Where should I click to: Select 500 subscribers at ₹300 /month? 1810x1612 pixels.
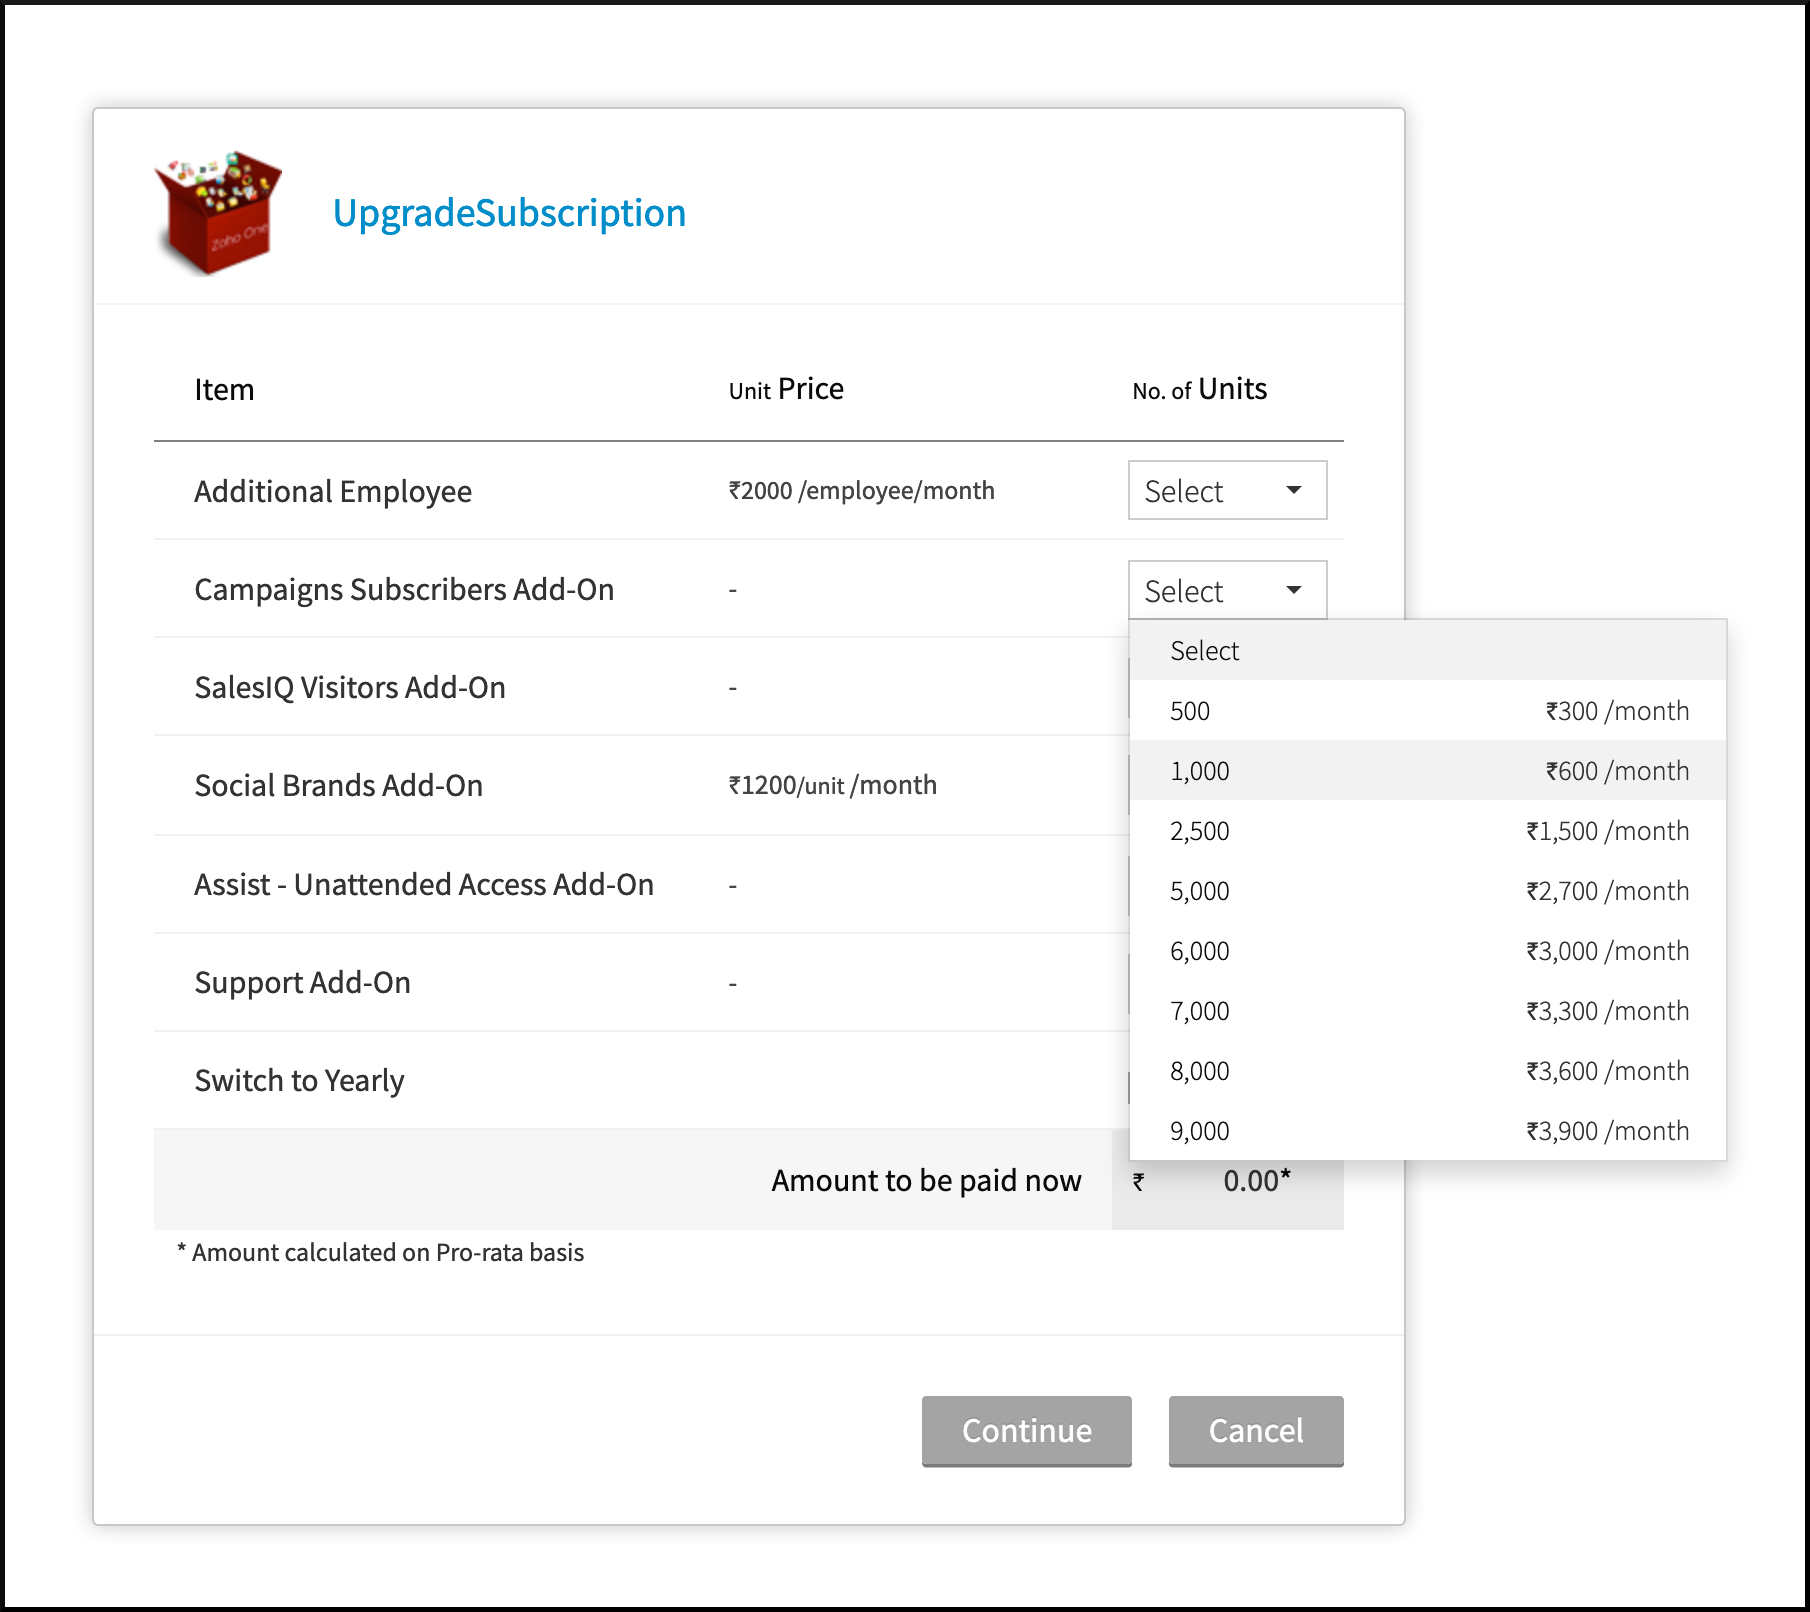pos(1427,710)
